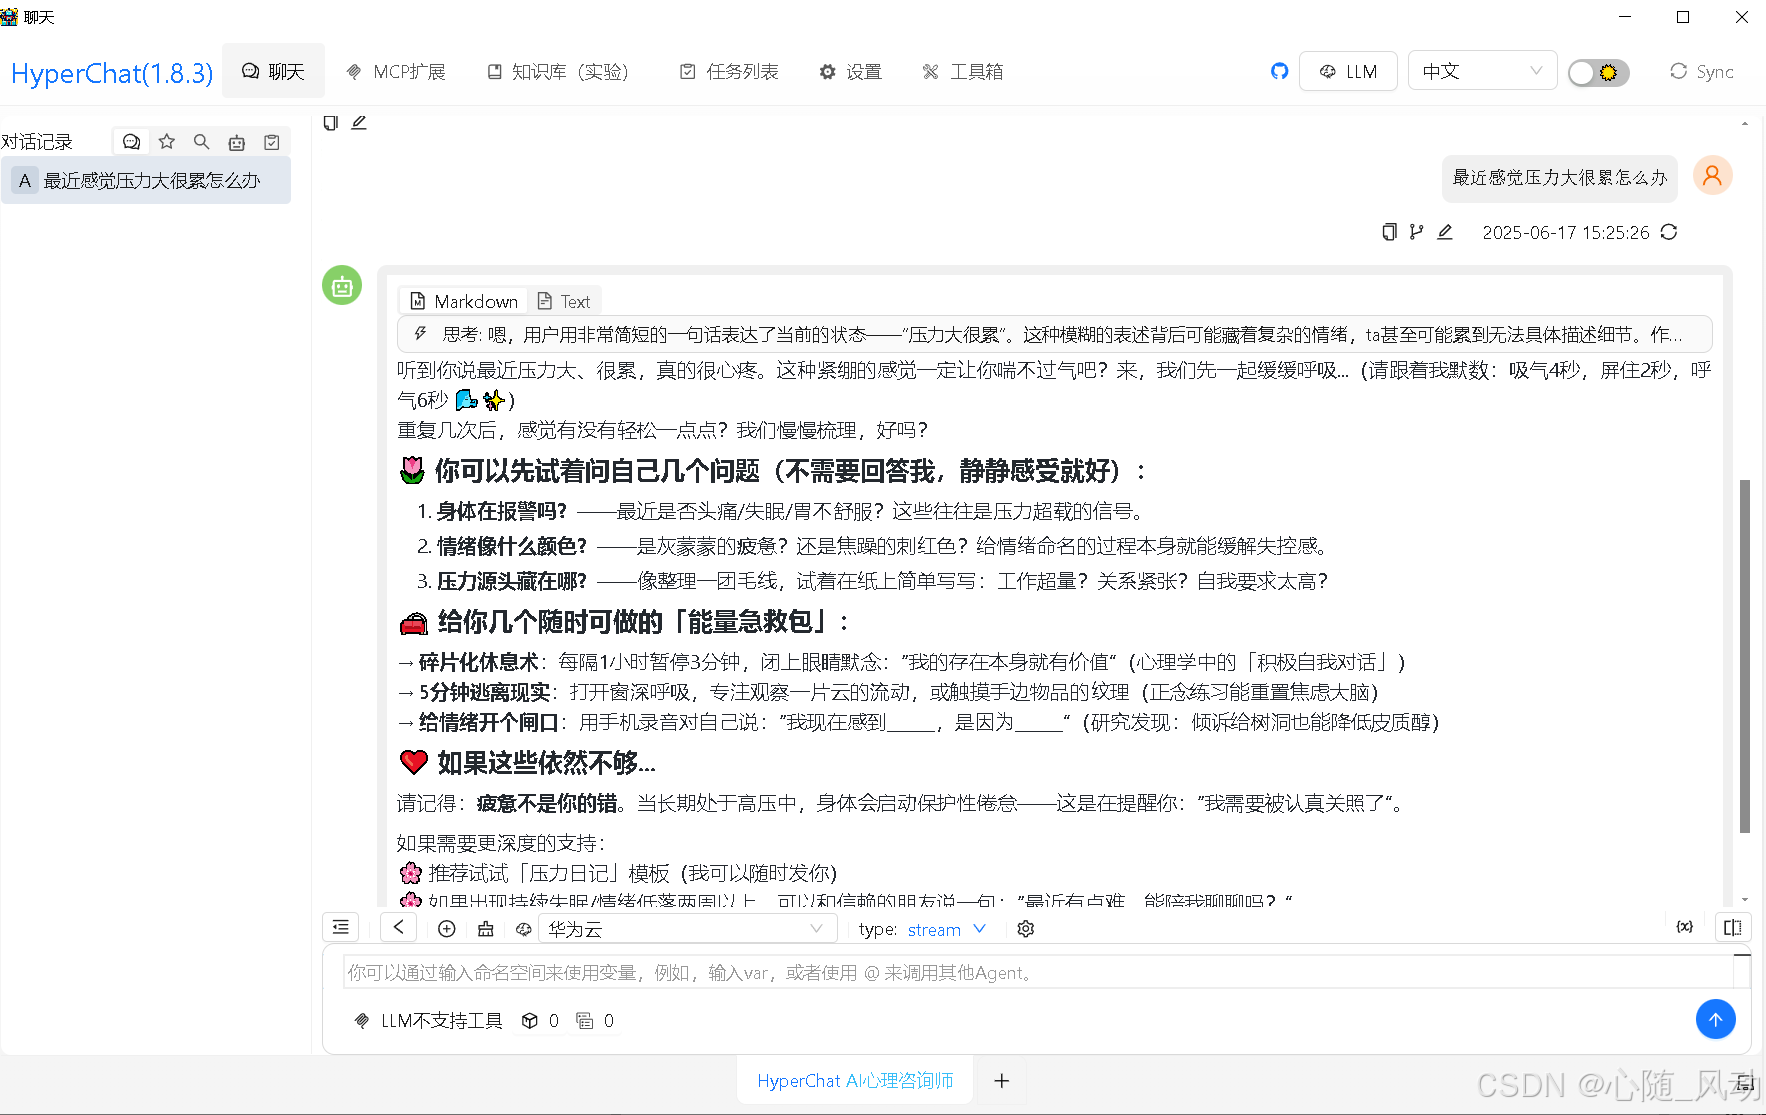1766x1115 pixels.
Task: Show conversation list icon in 对话记录 toolbar
Action: coord(131,142)
